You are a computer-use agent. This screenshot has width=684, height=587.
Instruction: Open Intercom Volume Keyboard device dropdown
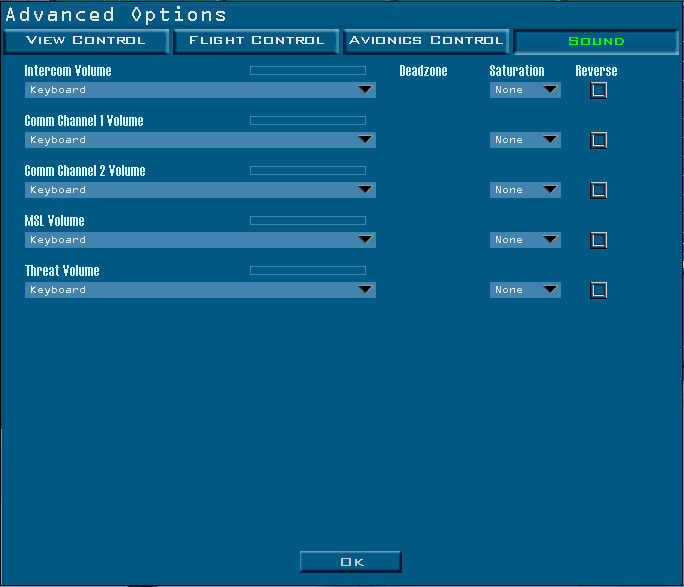[x=200, y=90]
